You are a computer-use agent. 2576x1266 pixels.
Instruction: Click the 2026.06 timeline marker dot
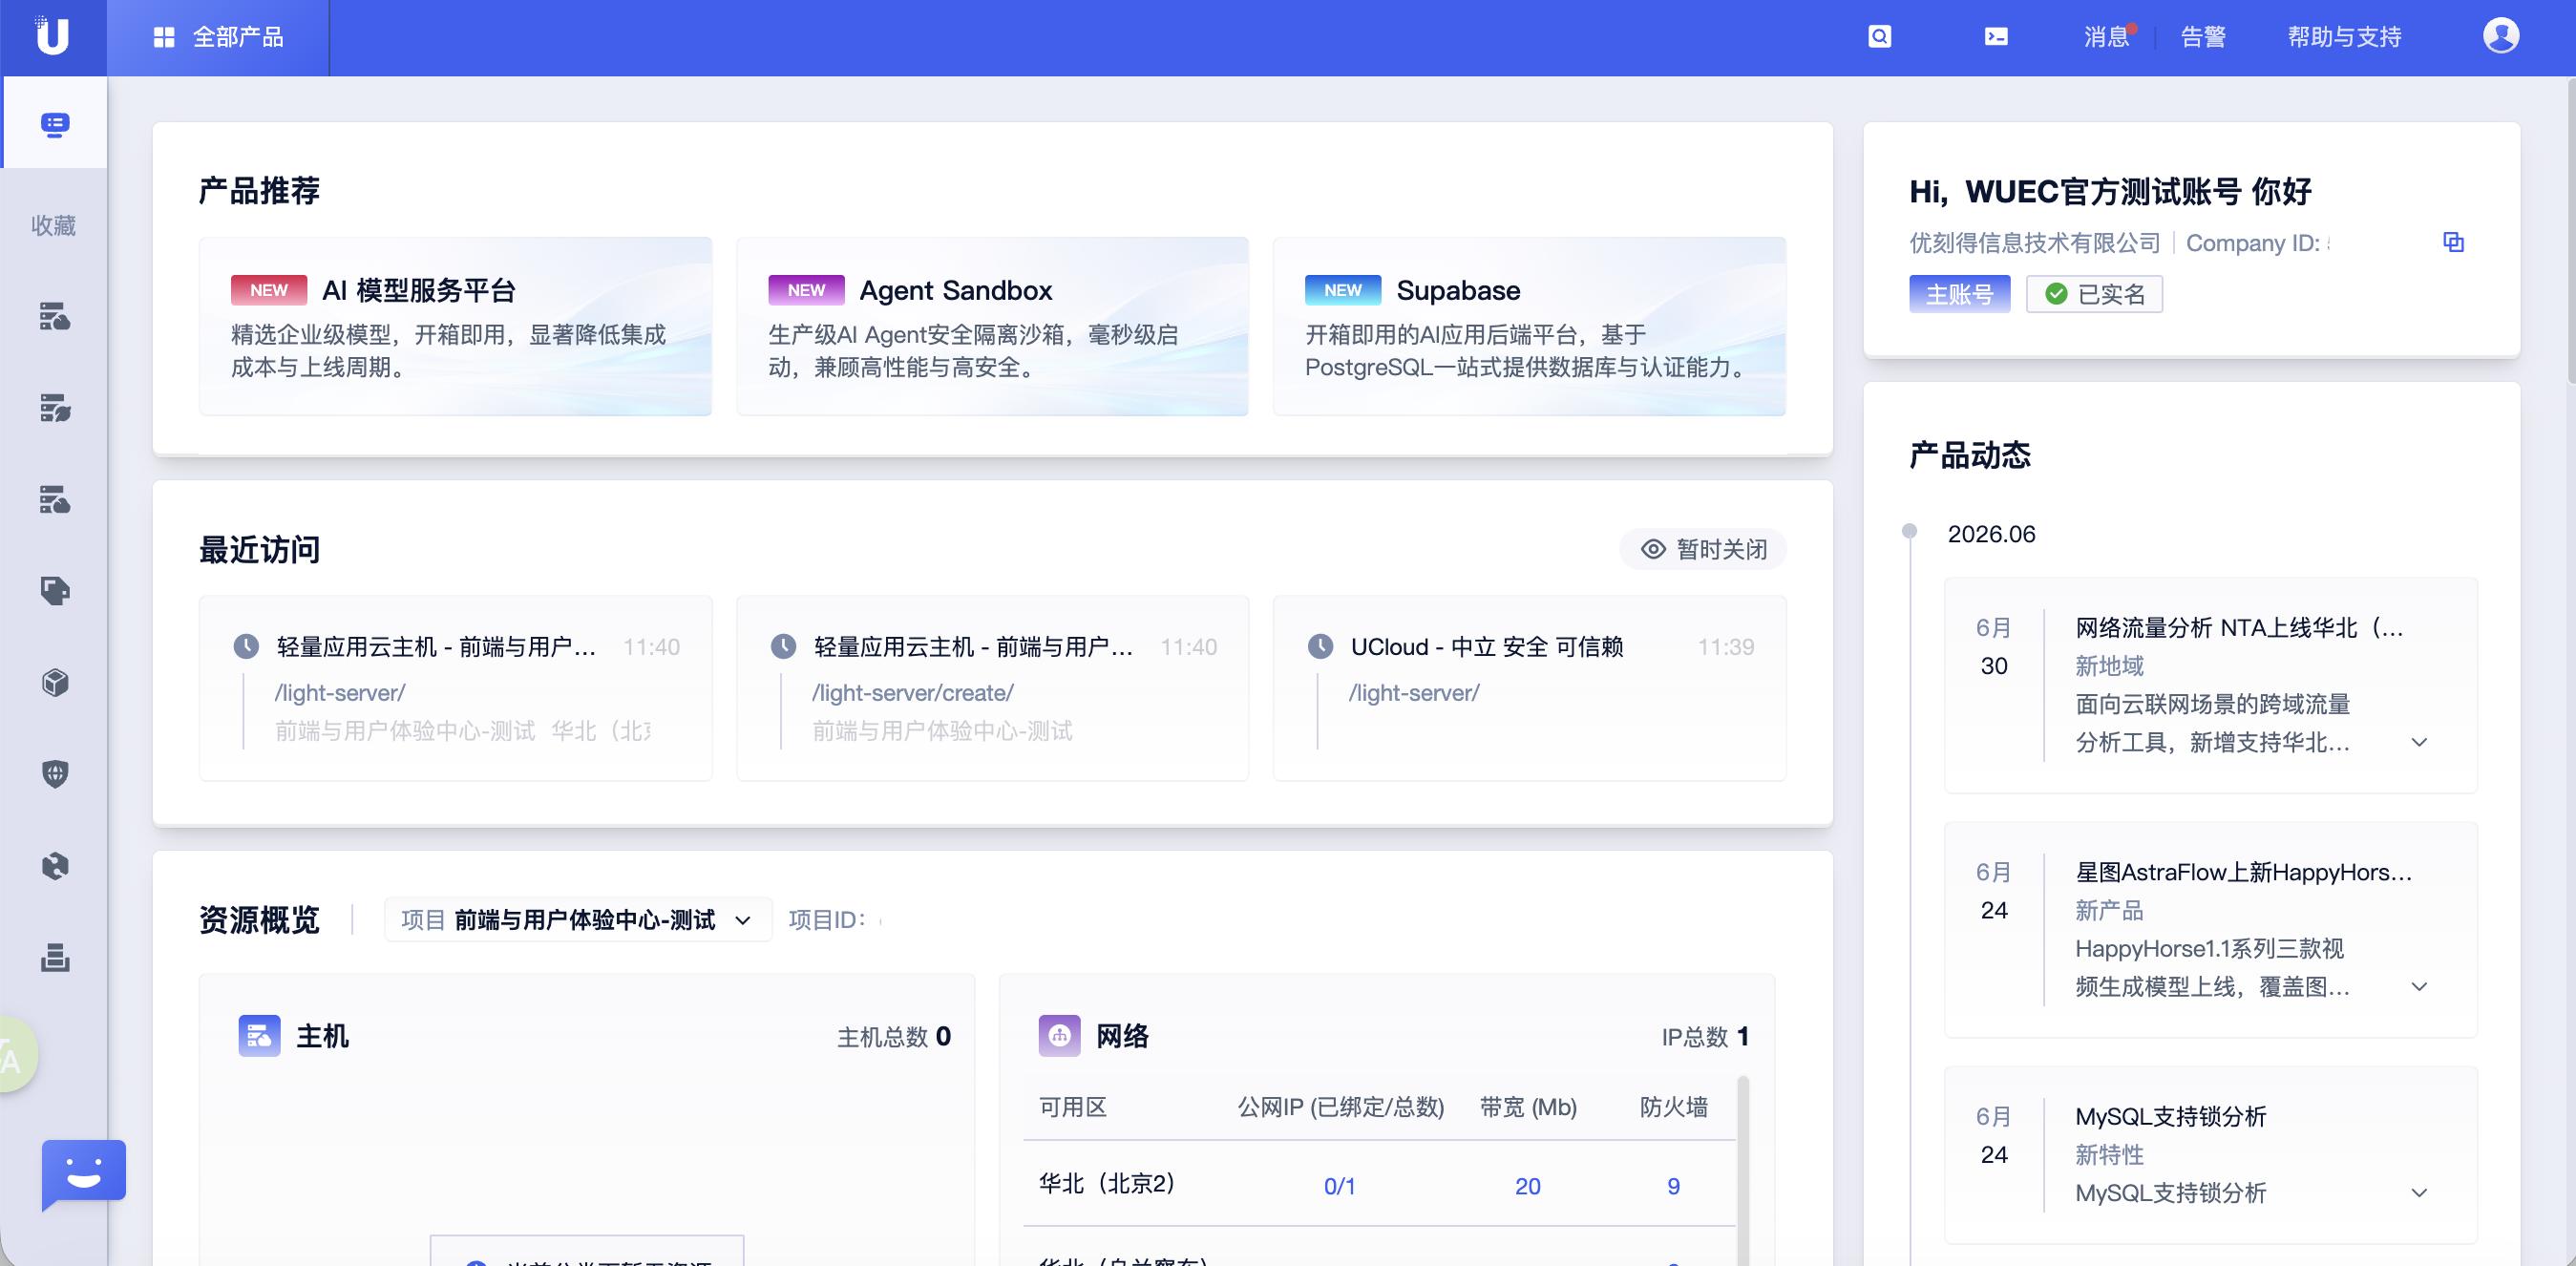coord(1909,531)
